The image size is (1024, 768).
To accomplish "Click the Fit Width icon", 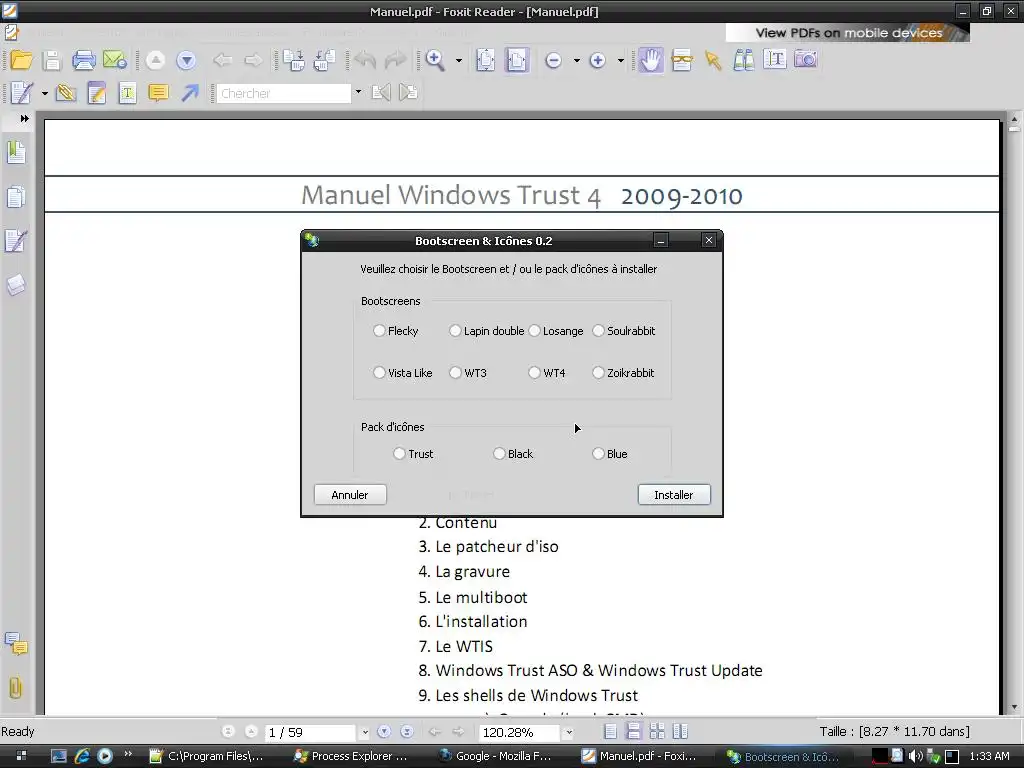I will (x=517, y=60).
